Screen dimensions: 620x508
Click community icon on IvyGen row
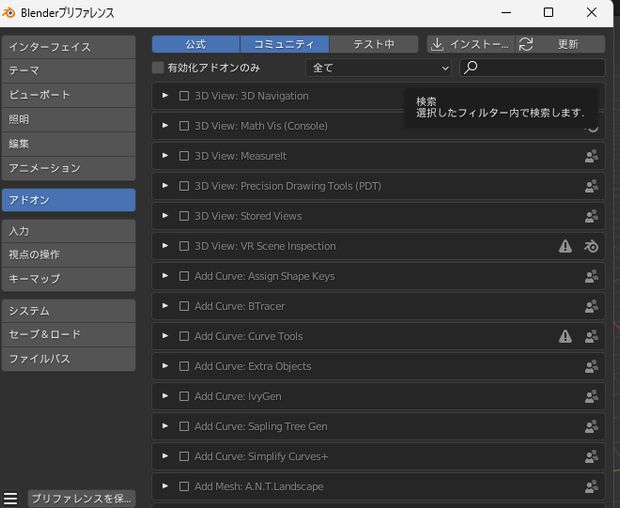point(591,397)
